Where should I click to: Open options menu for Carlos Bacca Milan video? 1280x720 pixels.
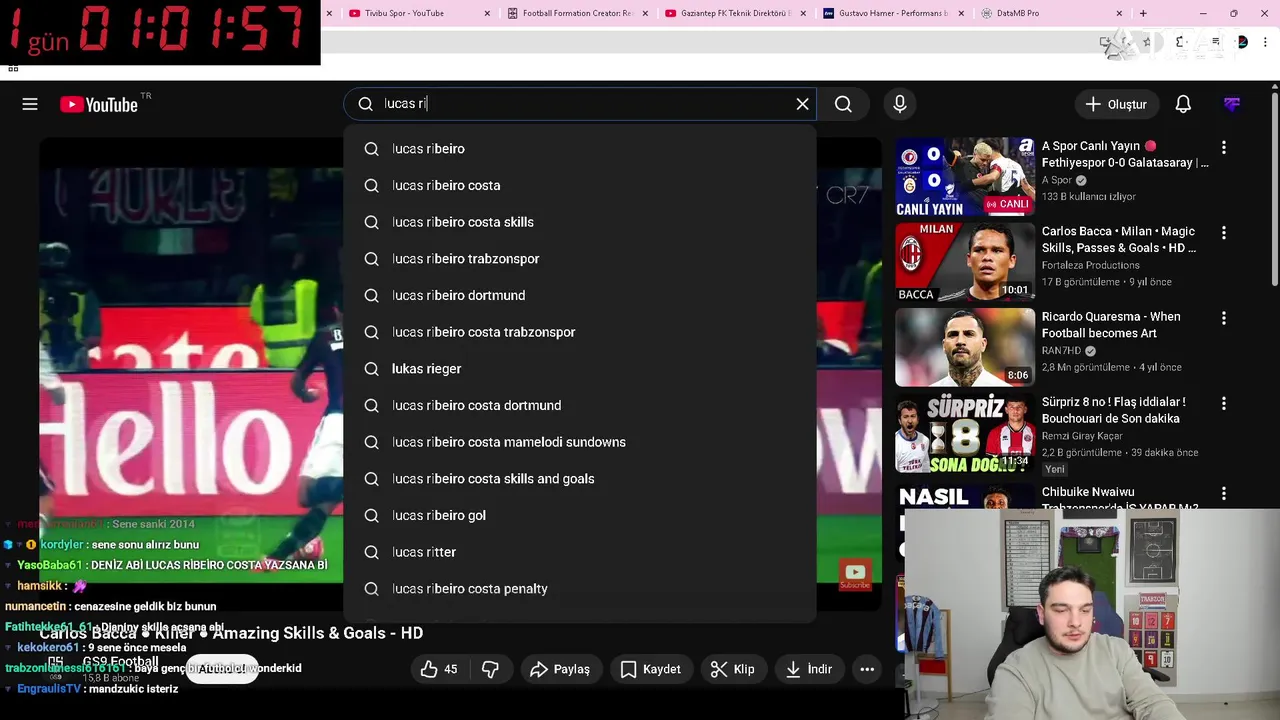[1223, 232]
